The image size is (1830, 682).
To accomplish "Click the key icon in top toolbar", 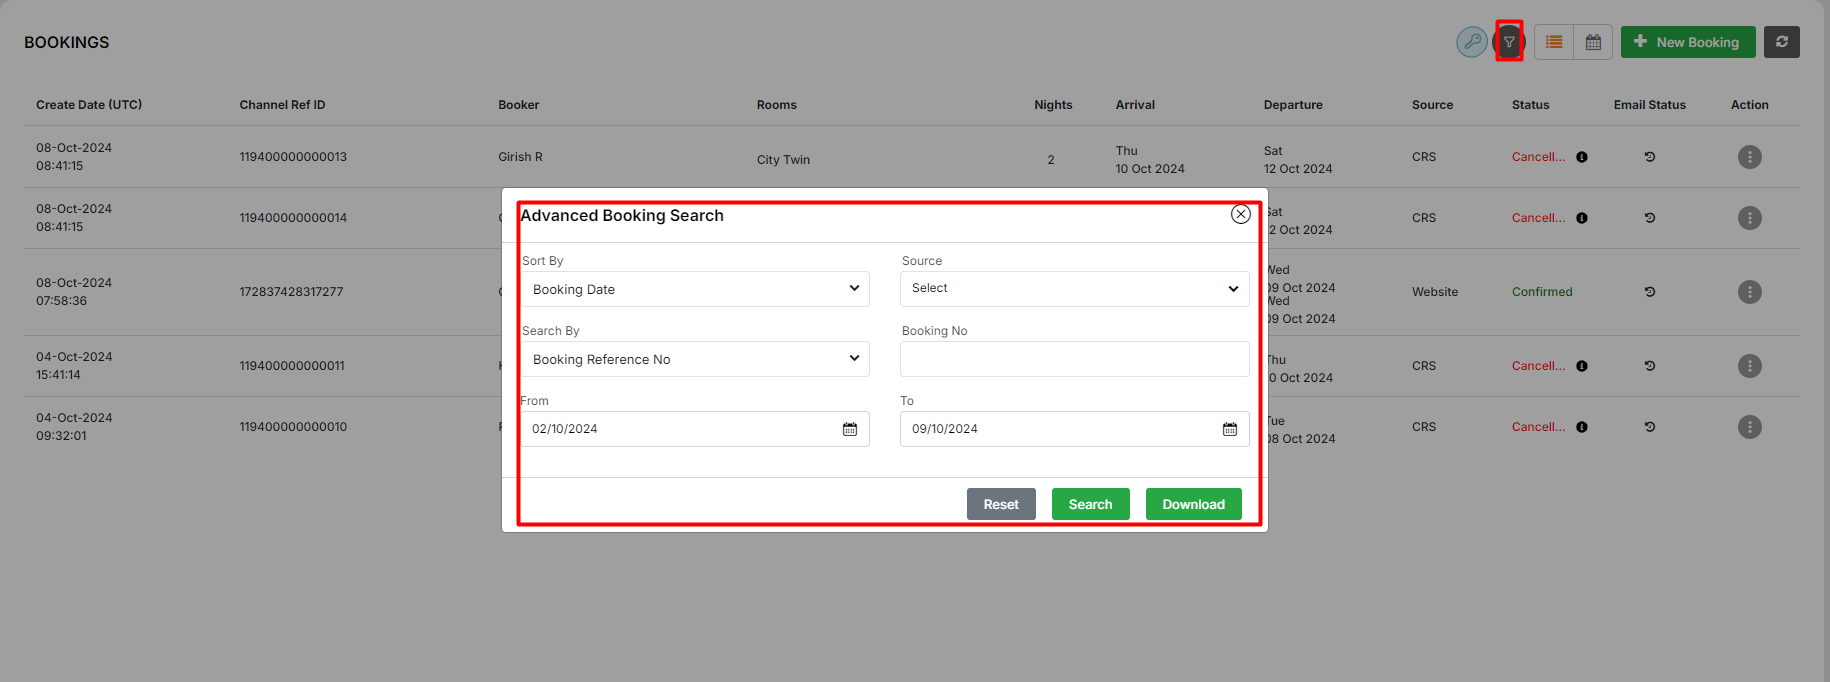I will [1471, 42].
